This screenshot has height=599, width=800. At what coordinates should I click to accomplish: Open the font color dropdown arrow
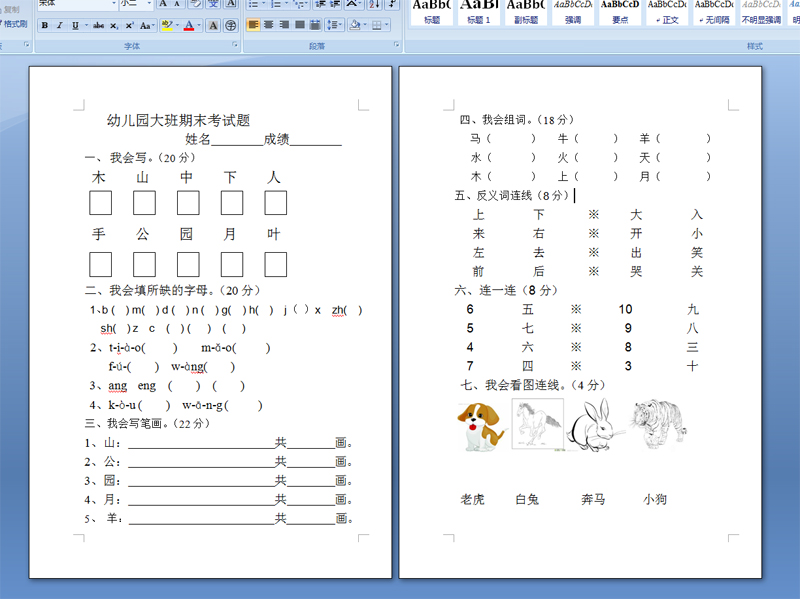(x=199, y=25)
